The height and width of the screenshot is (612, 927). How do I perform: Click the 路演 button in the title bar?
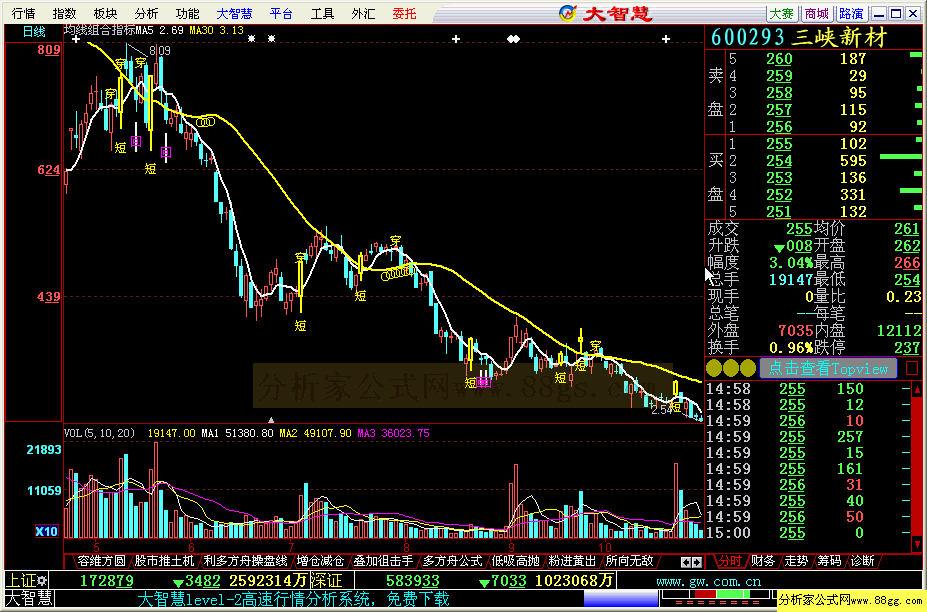point(851,13)
